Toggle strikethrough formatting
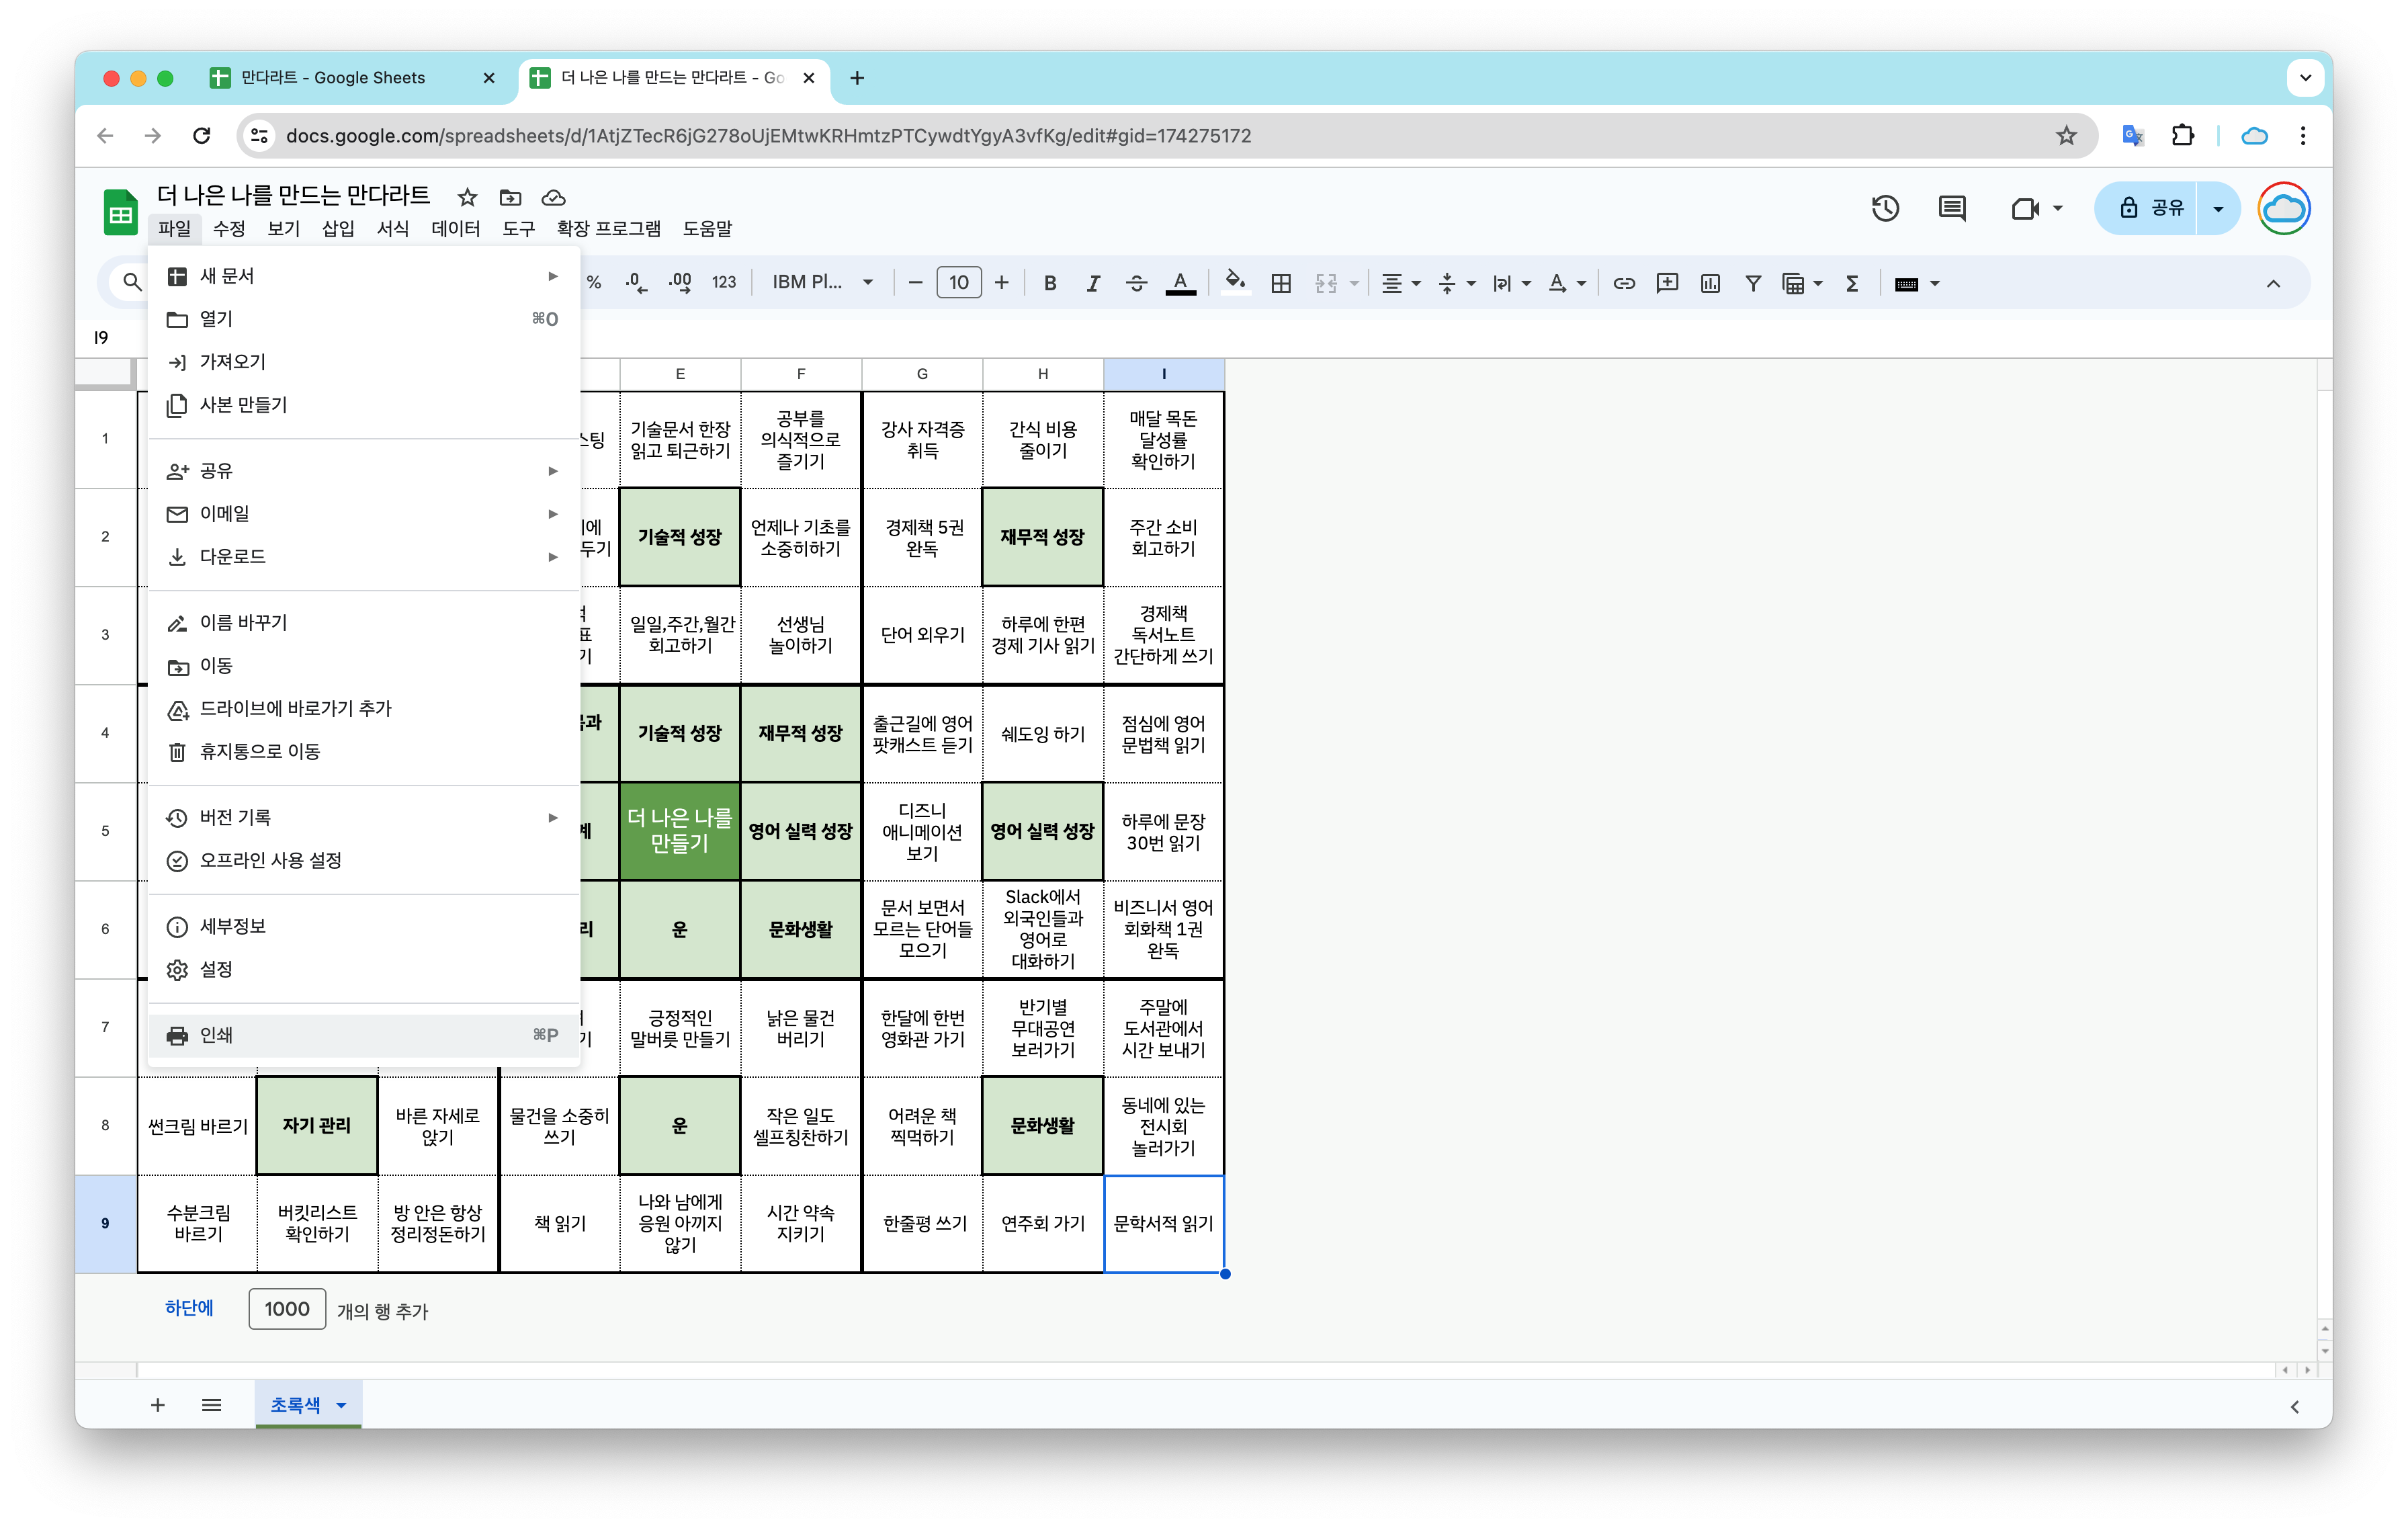 (1136, 283)
